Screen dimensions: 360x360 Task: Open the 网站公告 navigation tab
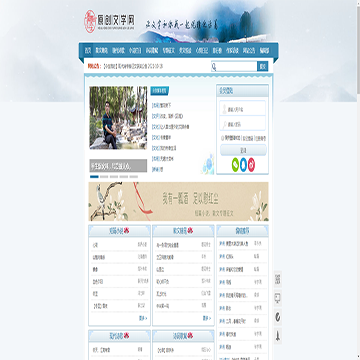[x=249, y=51]
